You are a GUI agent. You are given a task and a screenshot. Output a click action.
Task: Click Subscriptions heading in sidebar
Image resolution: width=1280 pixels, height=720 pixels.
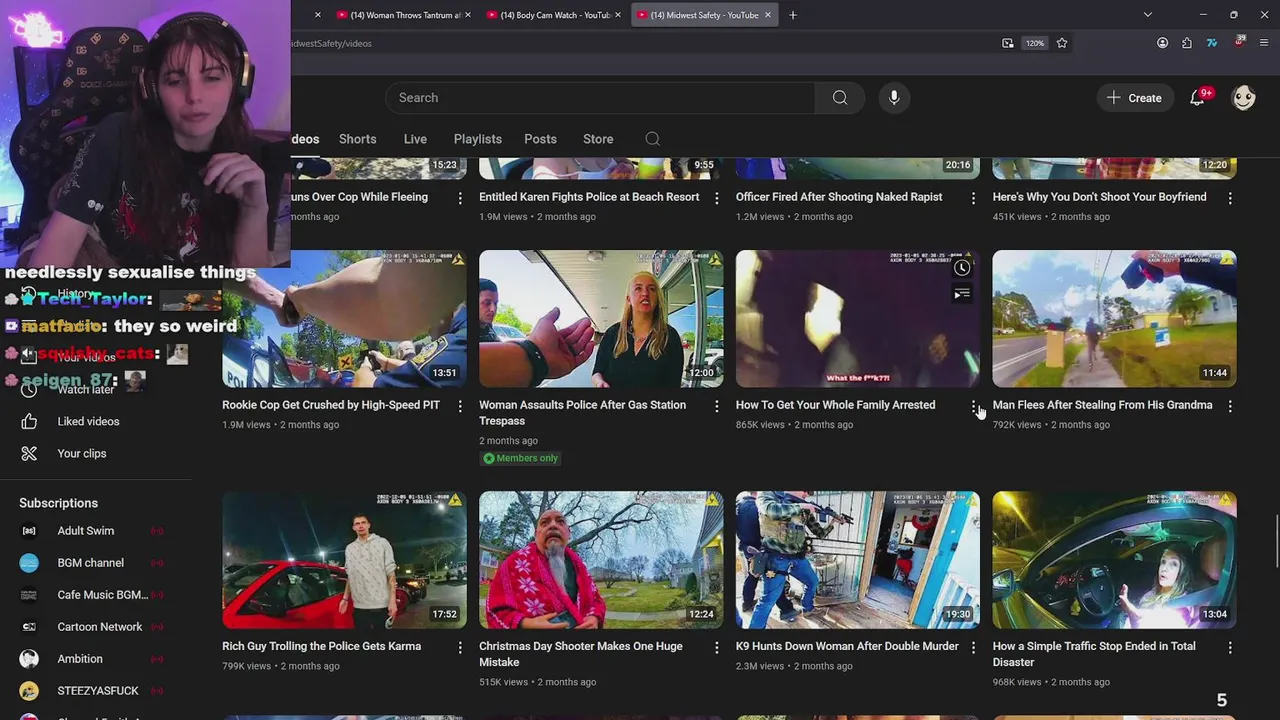pyautogui.click(x=58, y=503)
